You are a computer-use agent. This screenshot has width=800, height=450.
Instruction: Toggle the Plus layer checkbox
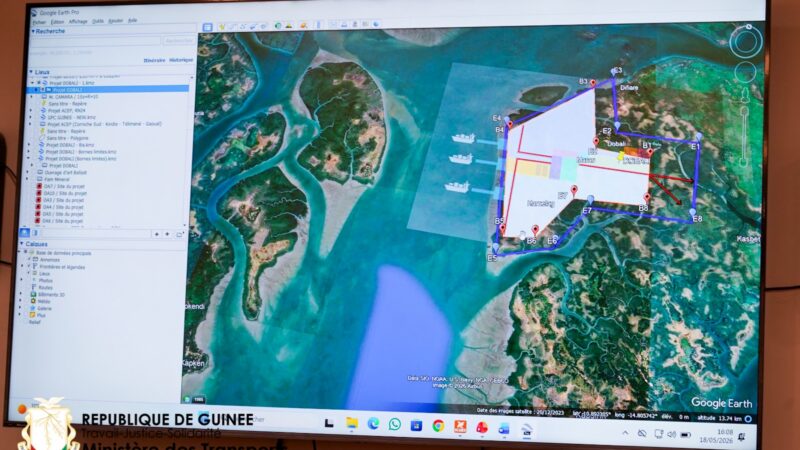click(x=26, y=315)
